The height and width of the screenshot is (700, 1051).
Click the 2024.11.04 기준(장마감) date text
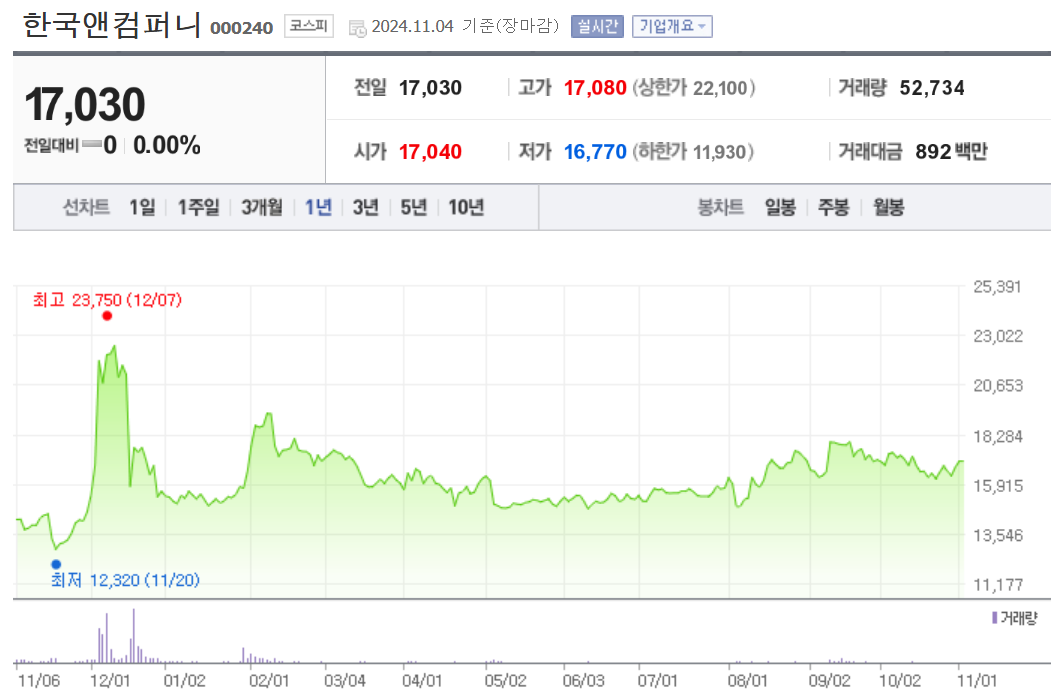(465, 26)
